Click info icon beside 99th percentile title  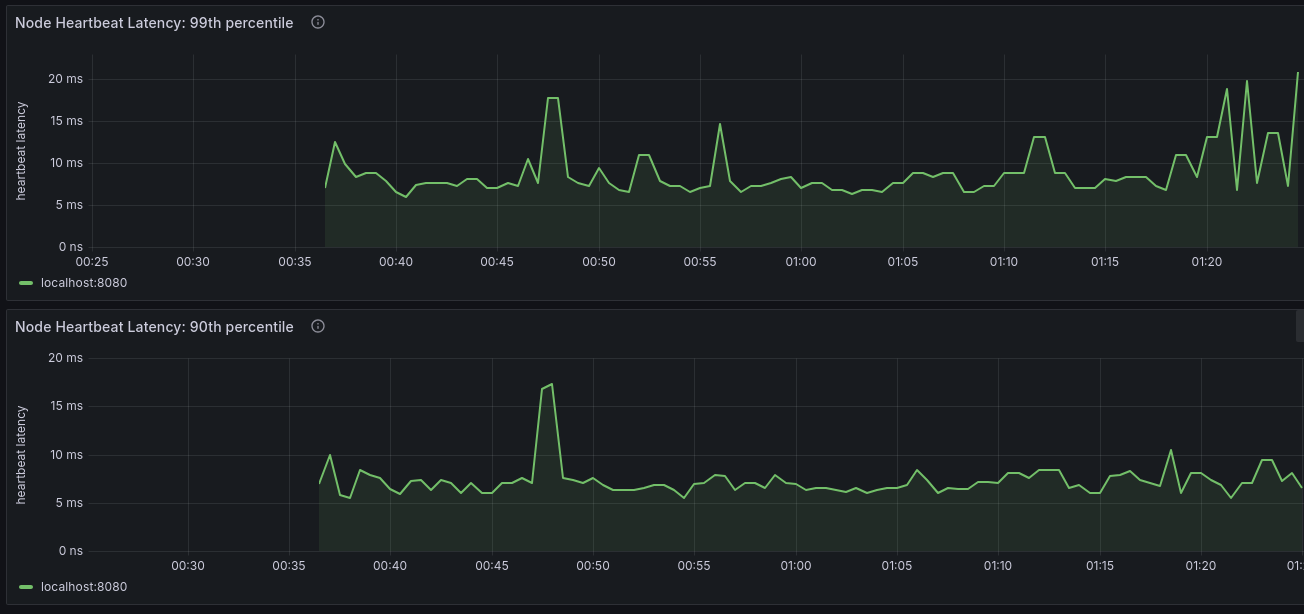pyautogui.click(x=318, y=22)
